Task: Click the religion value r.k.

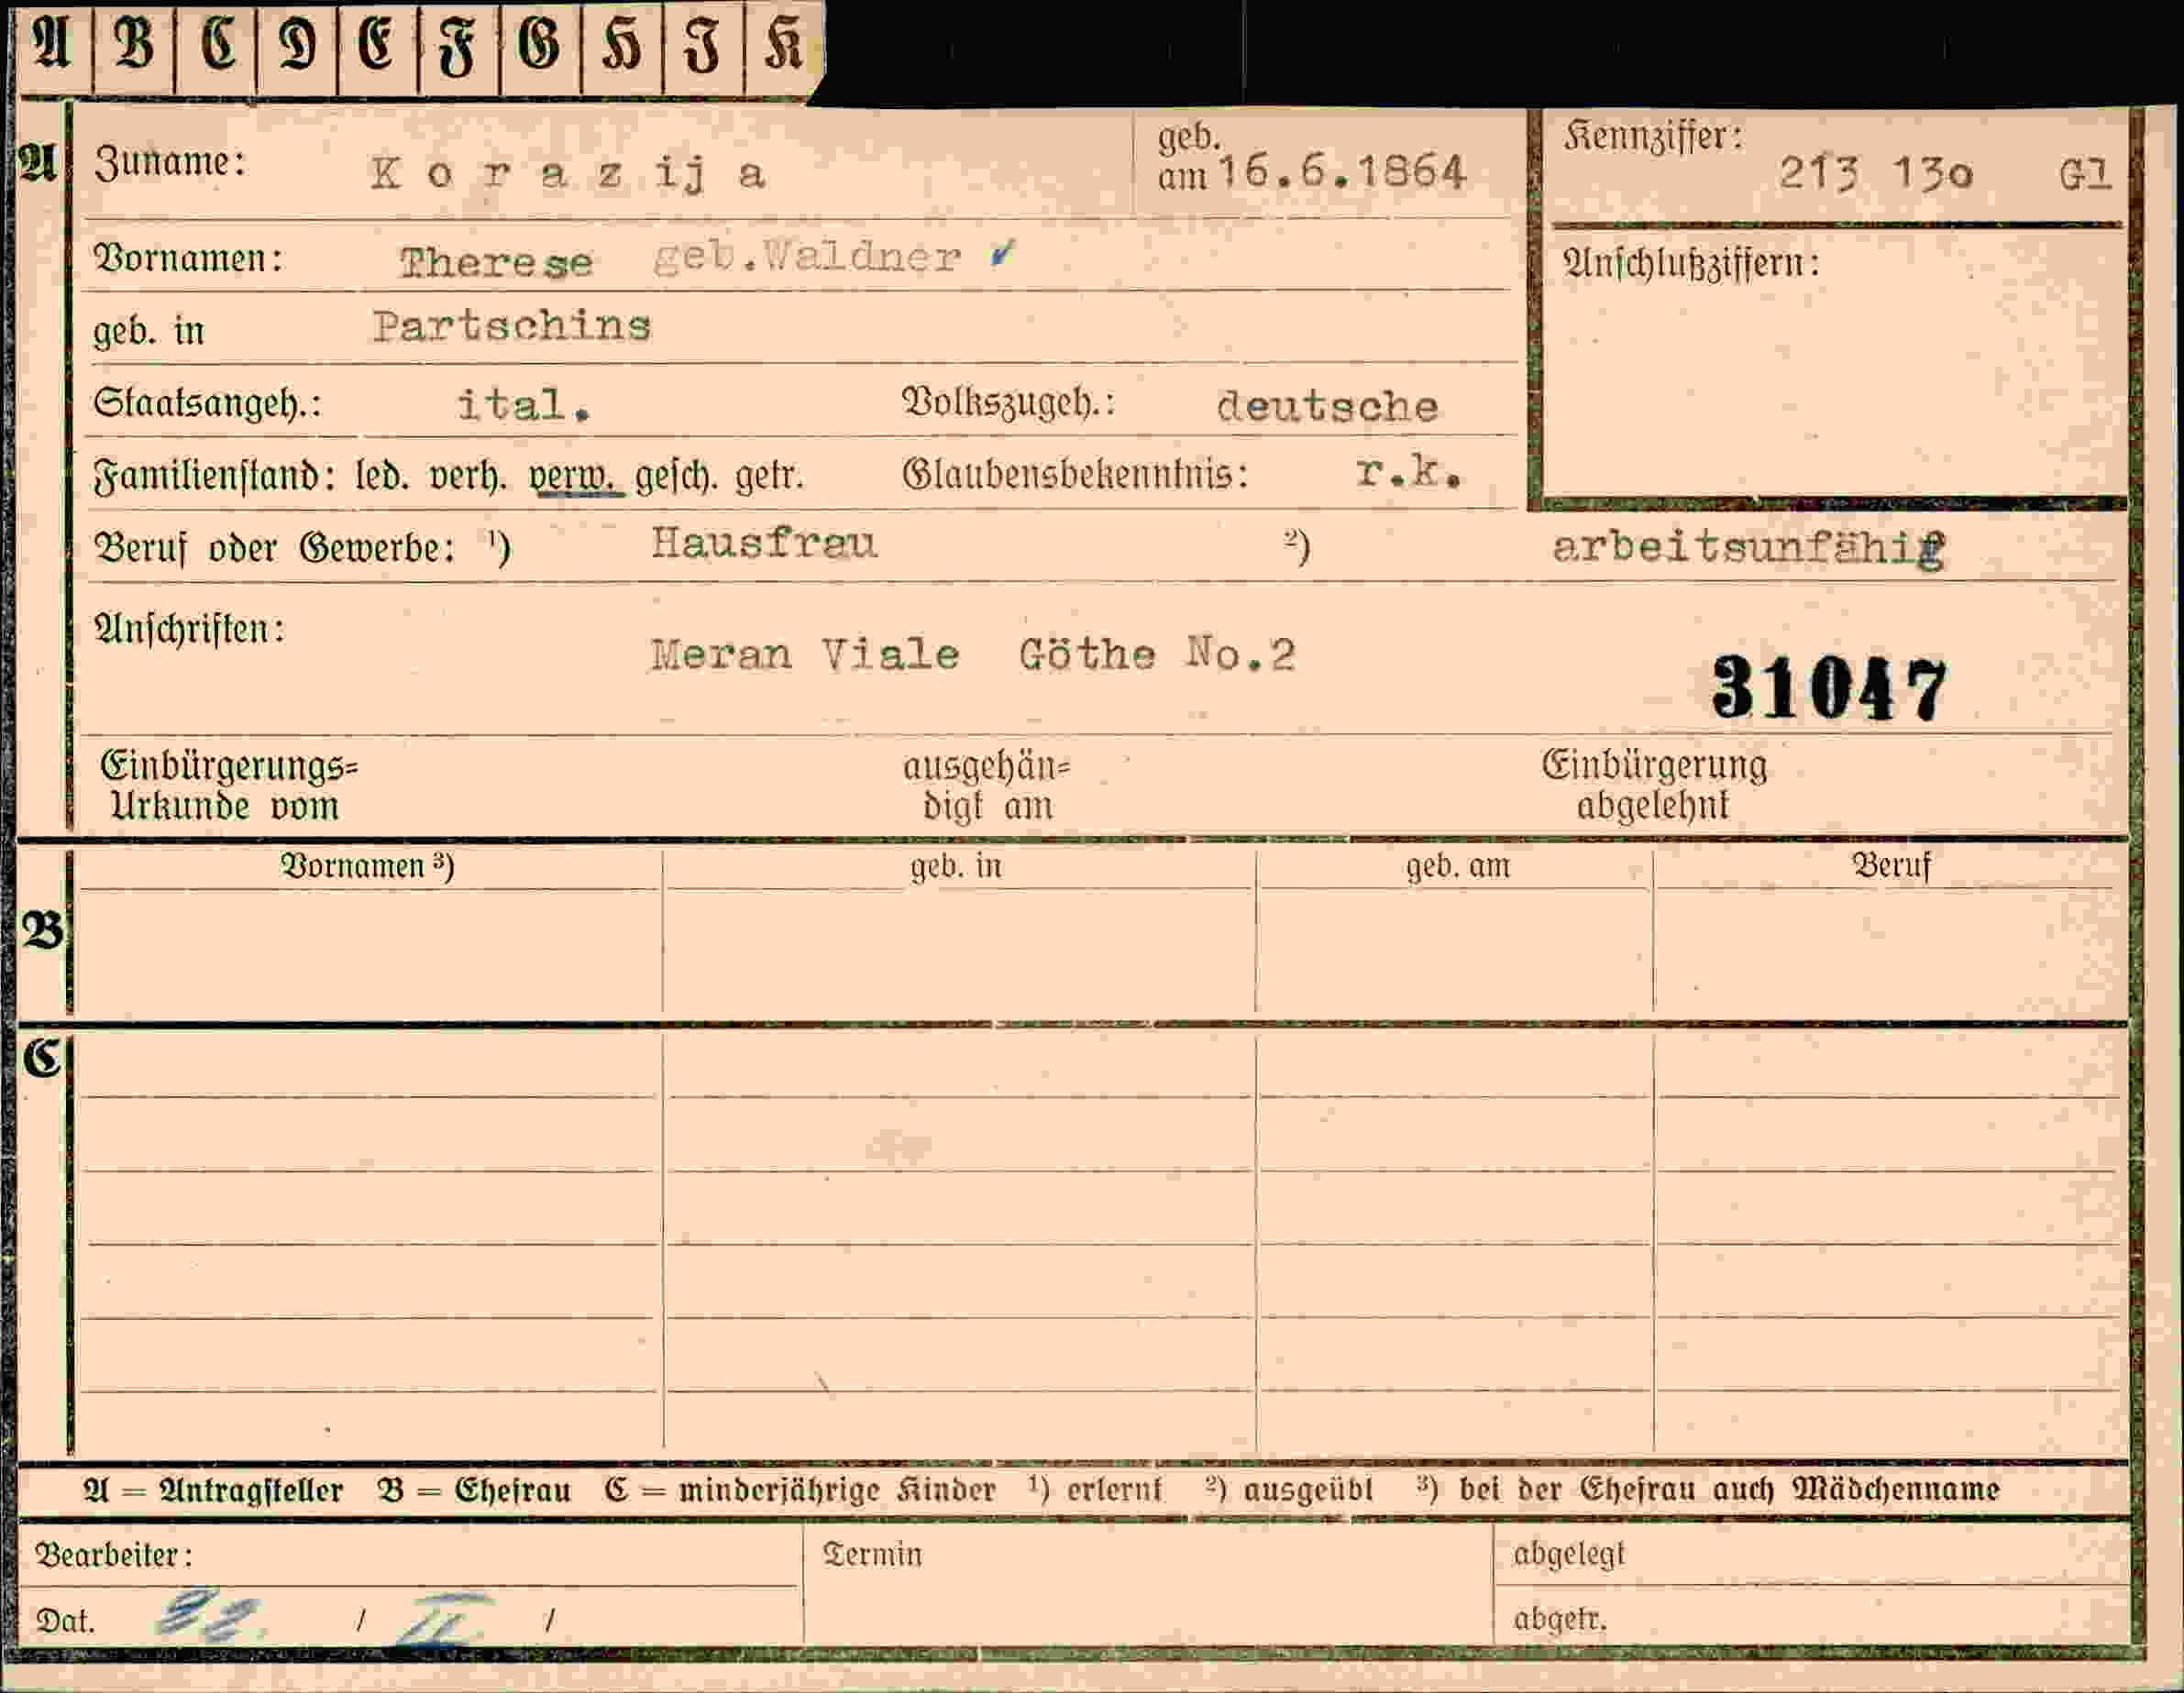Action: click(x=1410, y=472)
